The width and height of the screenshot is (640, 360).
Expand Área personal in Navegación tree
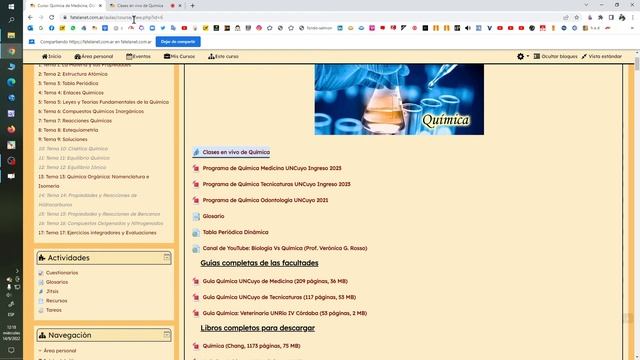pos(40,351)
